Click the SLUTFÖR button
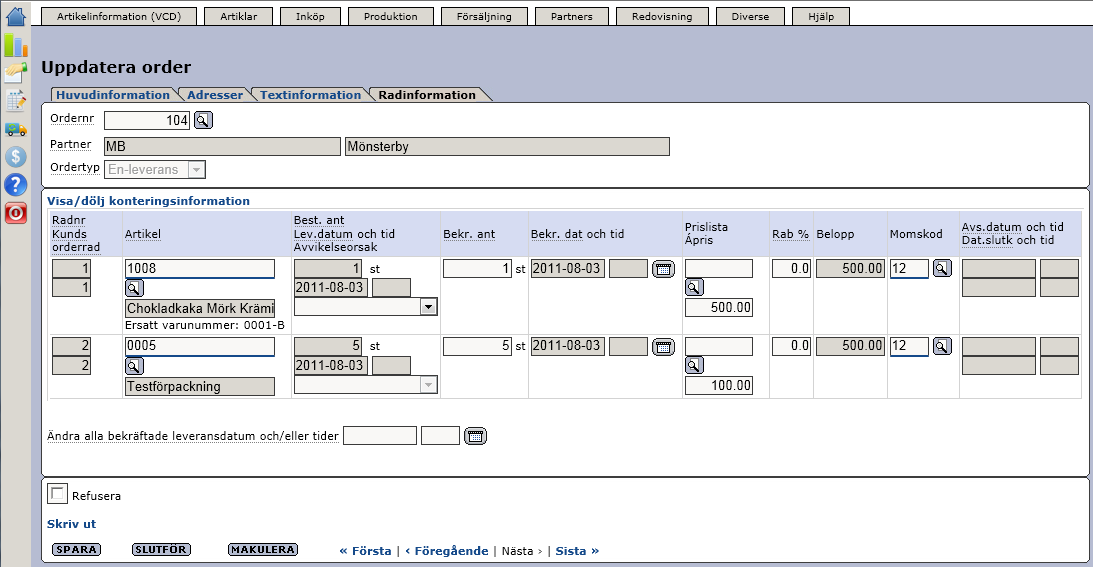The width and height of the screenshot is (1093, 567). tap(161, 550)
